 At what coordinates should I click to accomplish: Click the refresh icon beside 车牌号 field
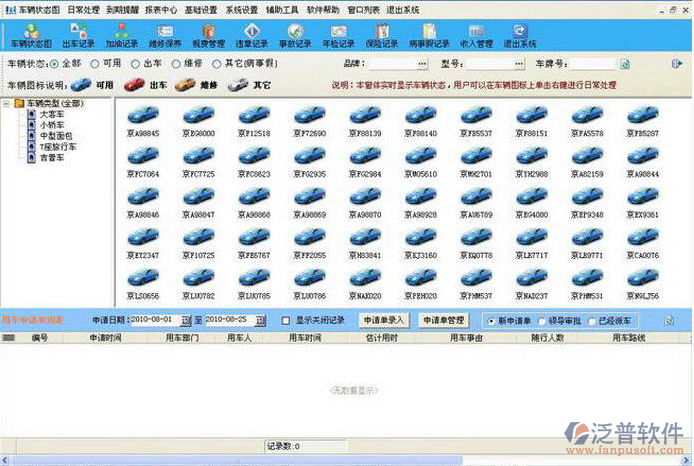point(625,65)
